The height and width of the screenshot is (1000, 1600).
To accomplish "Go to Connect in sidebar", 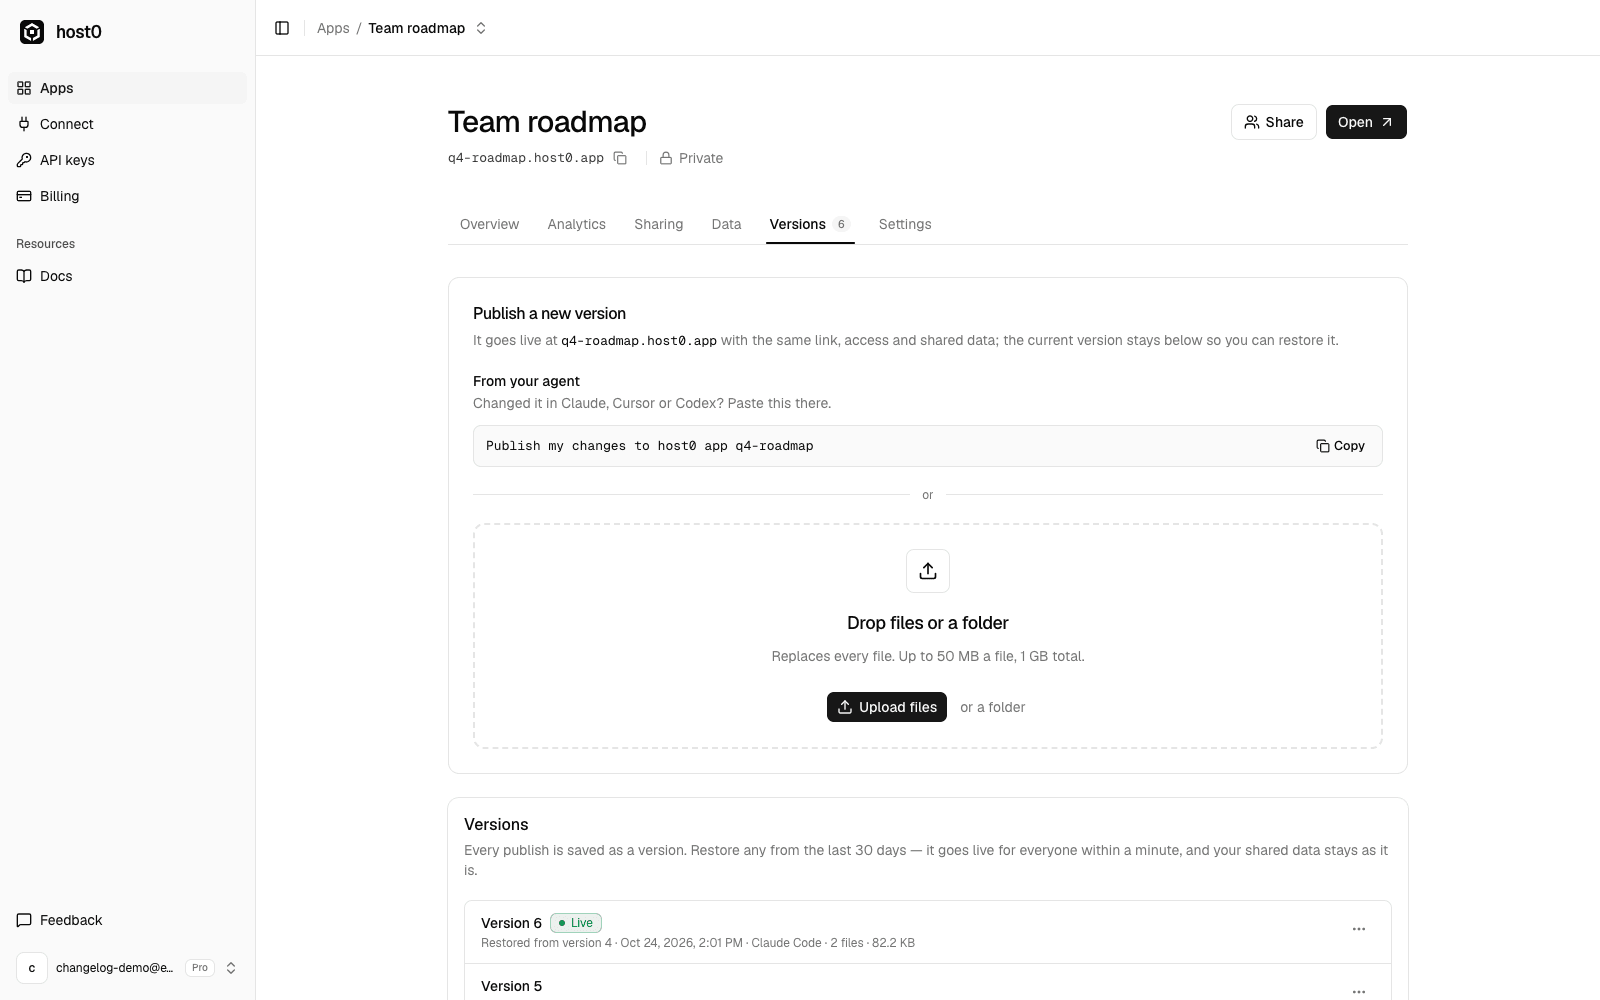I will tap(127, 124).
